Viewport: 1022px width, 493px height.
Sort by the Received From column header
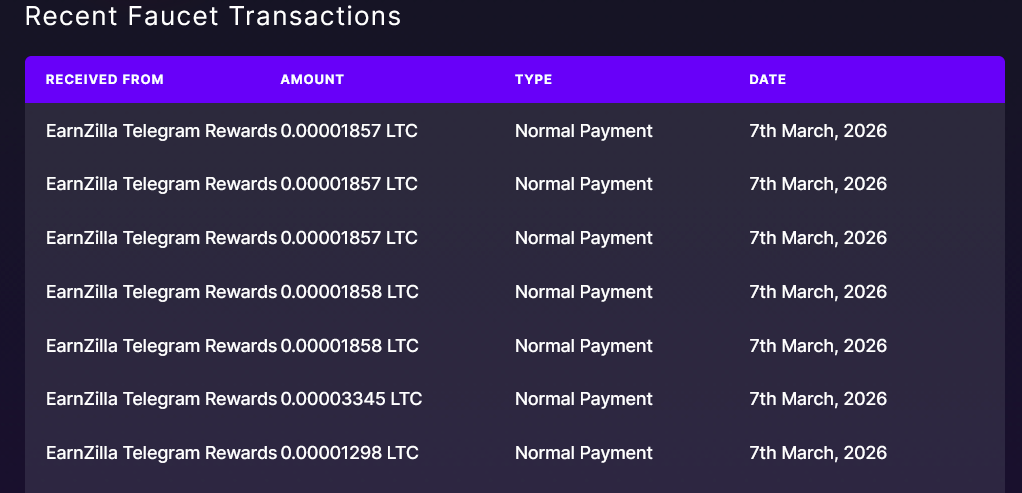[105, 80]
